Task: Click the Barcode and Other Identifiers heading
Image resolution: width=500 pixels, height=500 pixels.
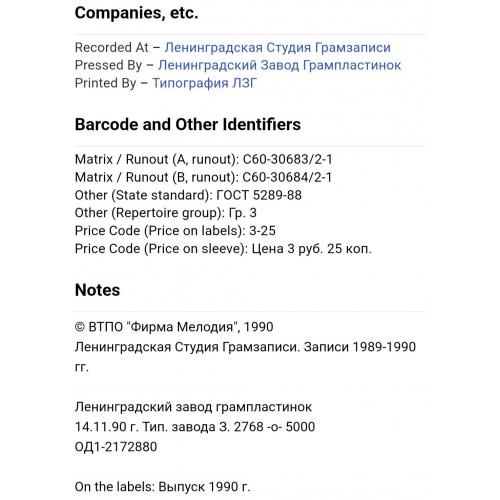Action: tap(188, 124)
